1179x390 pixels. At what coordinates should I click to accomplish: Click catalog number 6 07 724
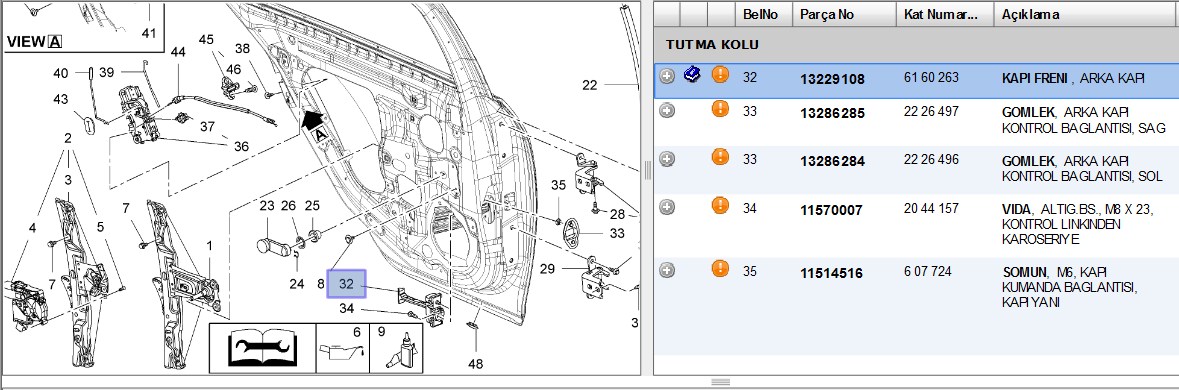[928, 271]
